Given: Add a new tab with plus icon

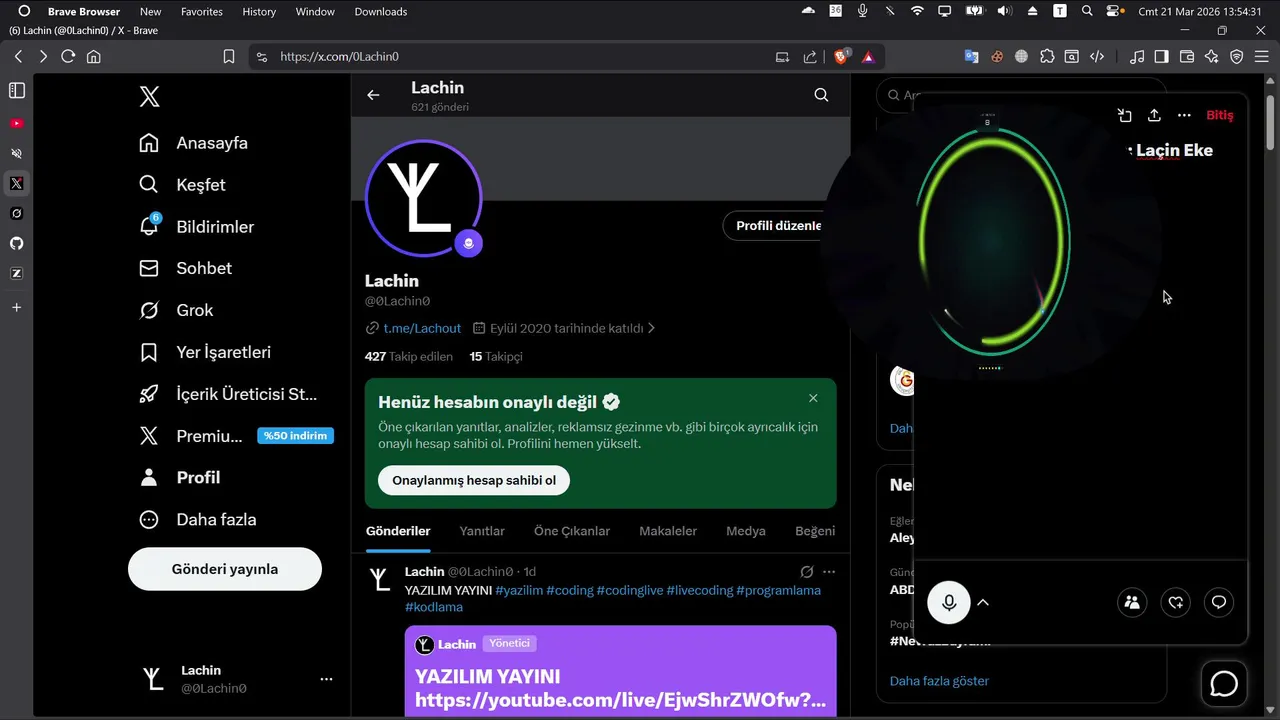Looking at the screenshot, I should pyautogui.click(x=16, y=307).
